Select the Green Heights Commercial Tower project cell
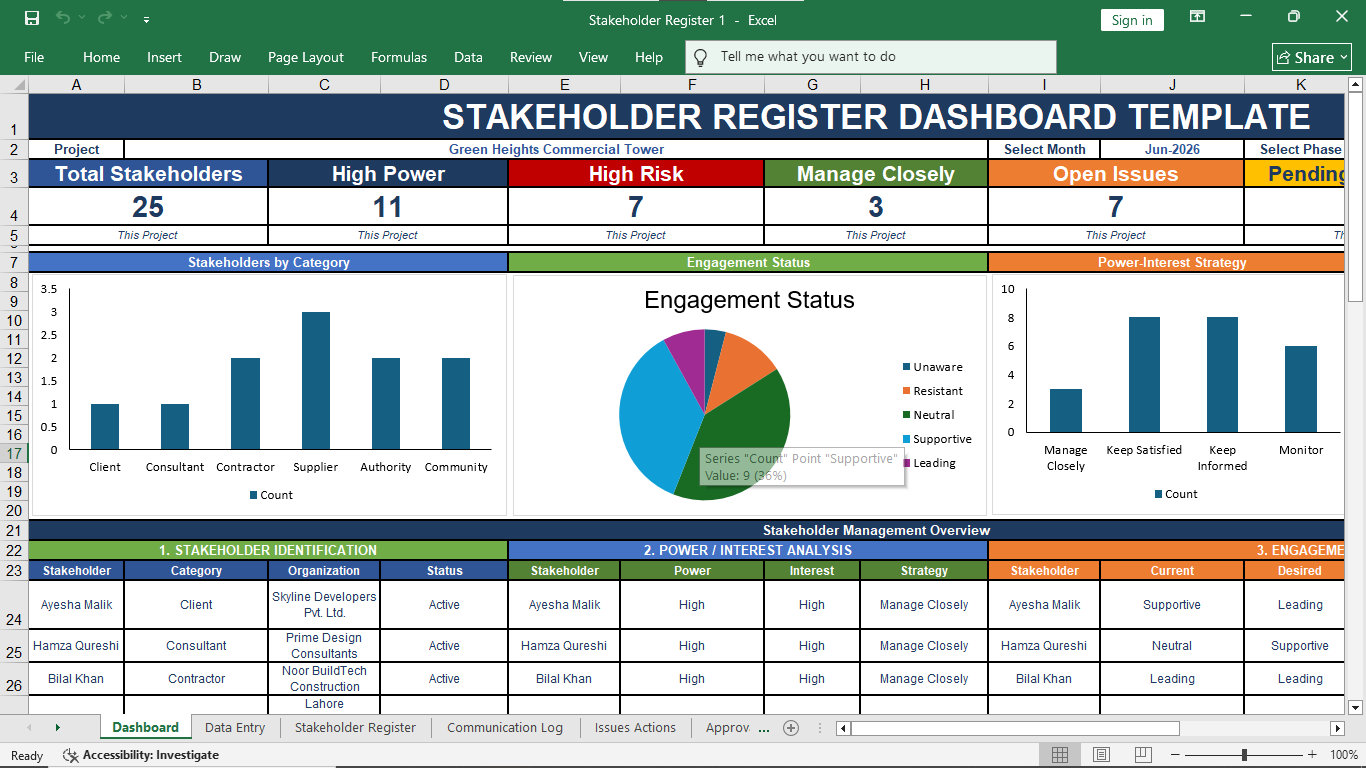 (x=556, y=149)
